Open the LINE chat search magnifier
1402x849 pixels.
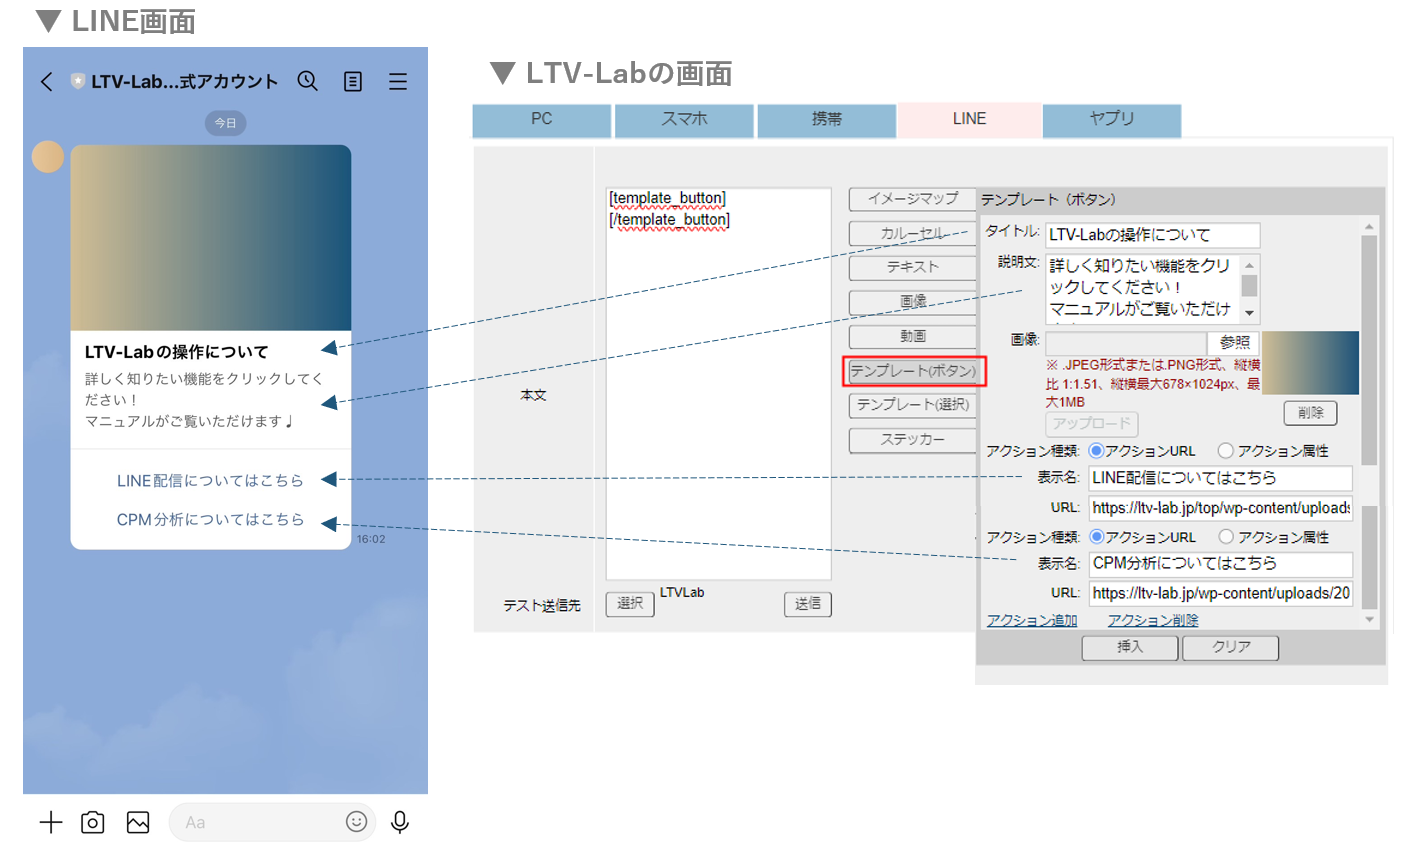[x=308, y=82]
